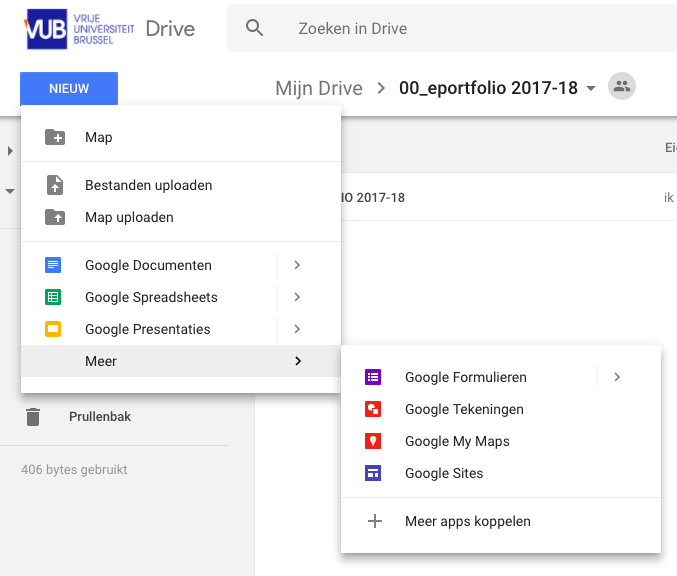
Task: Create a new Google Presentaties file
Action: [x=149, y=329]
